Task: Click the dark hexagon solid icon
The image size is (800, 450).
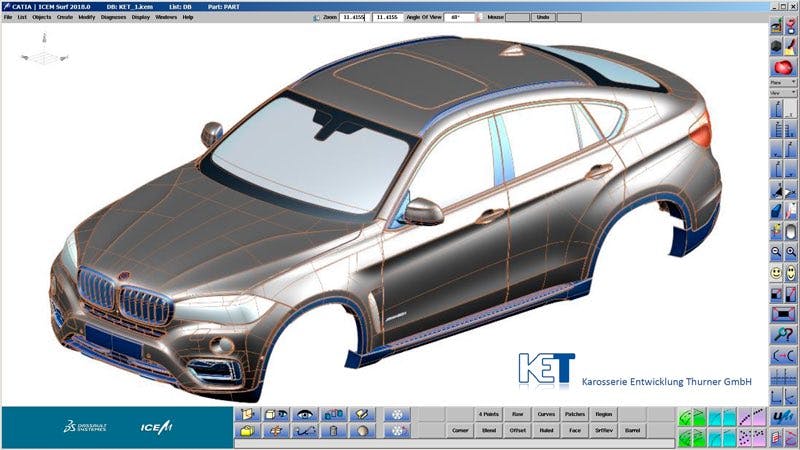Action: tap(776, 46)
